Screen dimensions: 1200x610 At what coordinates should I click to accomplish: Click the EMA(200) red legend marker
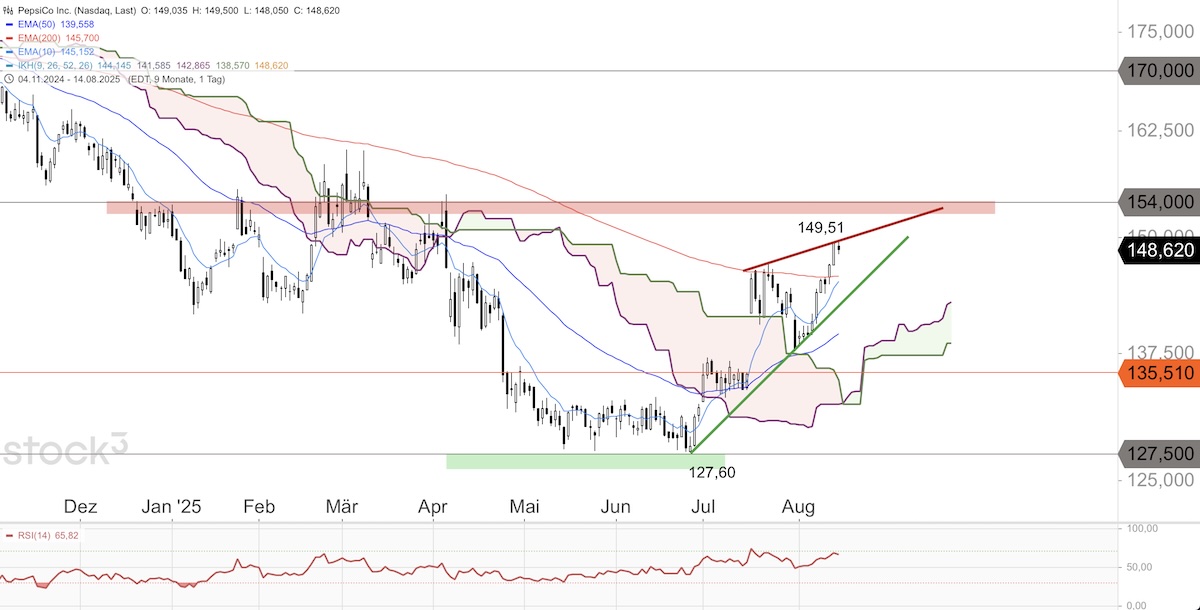pyautogui.click(x=9, y=36)
